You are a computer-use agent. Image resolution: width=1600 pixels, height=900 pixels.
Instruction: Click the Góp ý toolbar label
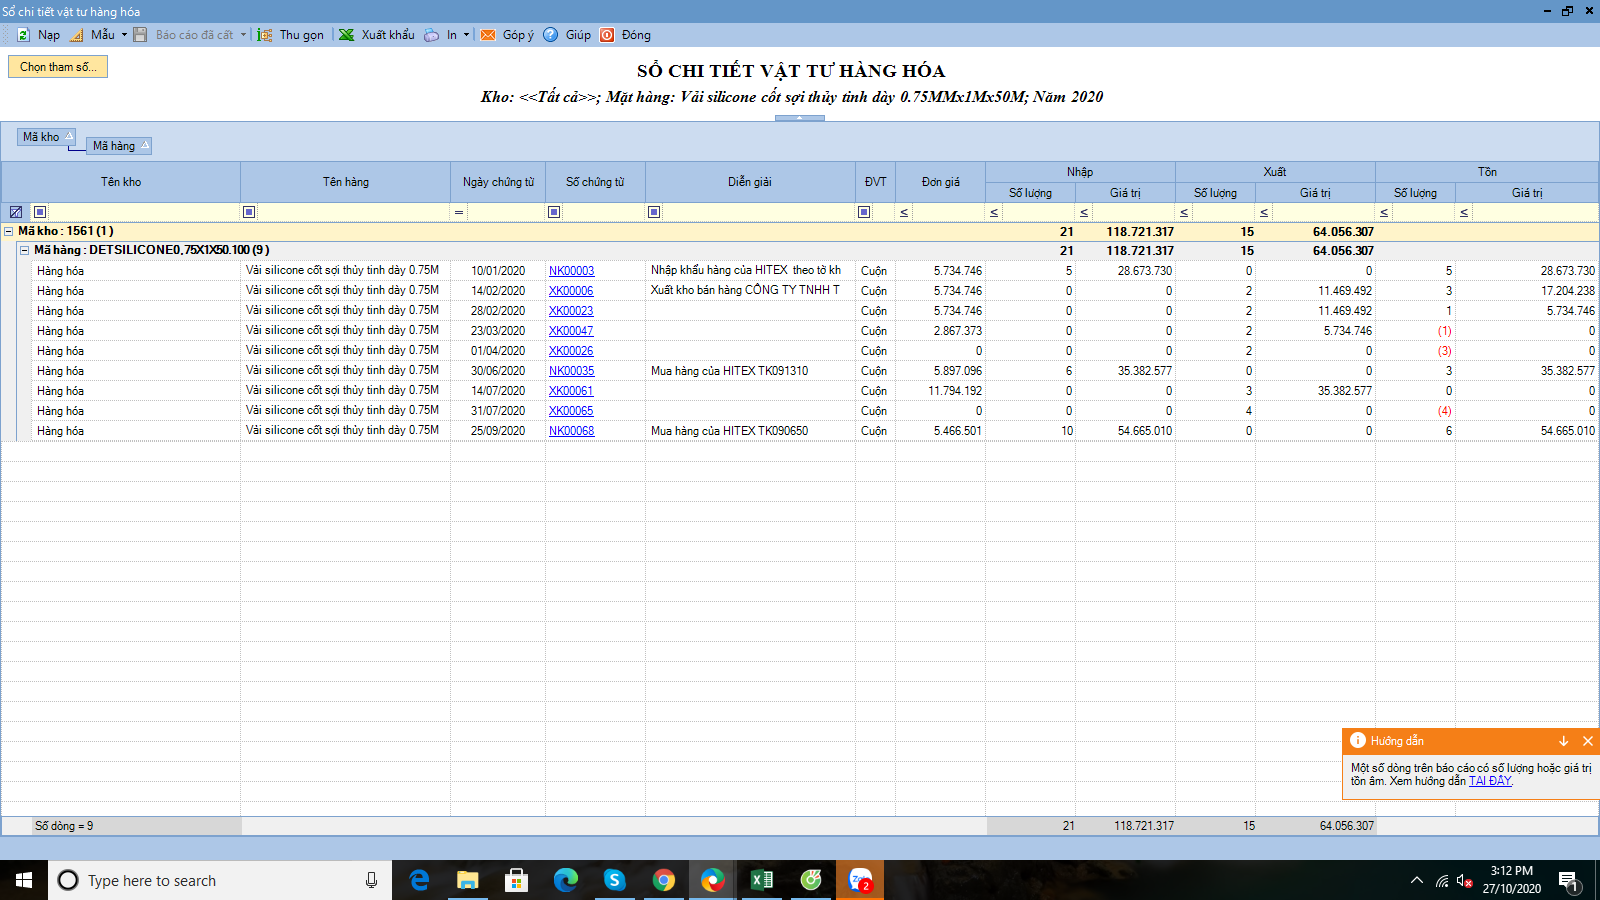[518, 35]
